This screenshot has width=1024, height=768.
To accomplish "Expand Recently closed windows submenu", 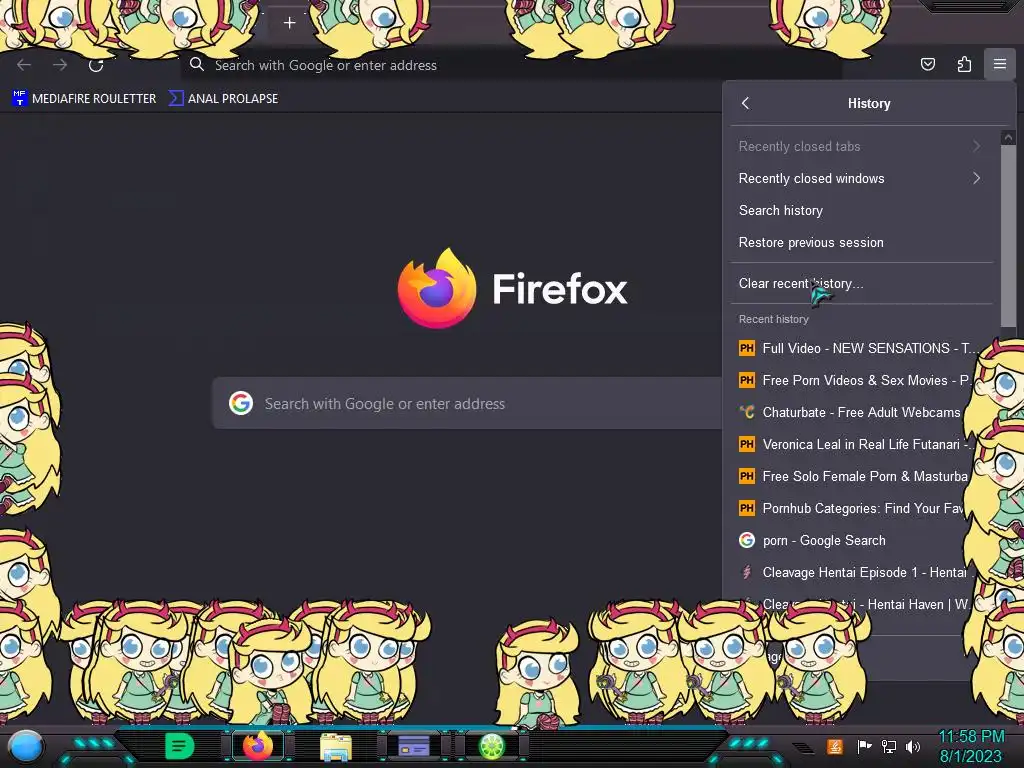I will coord(861,178).
